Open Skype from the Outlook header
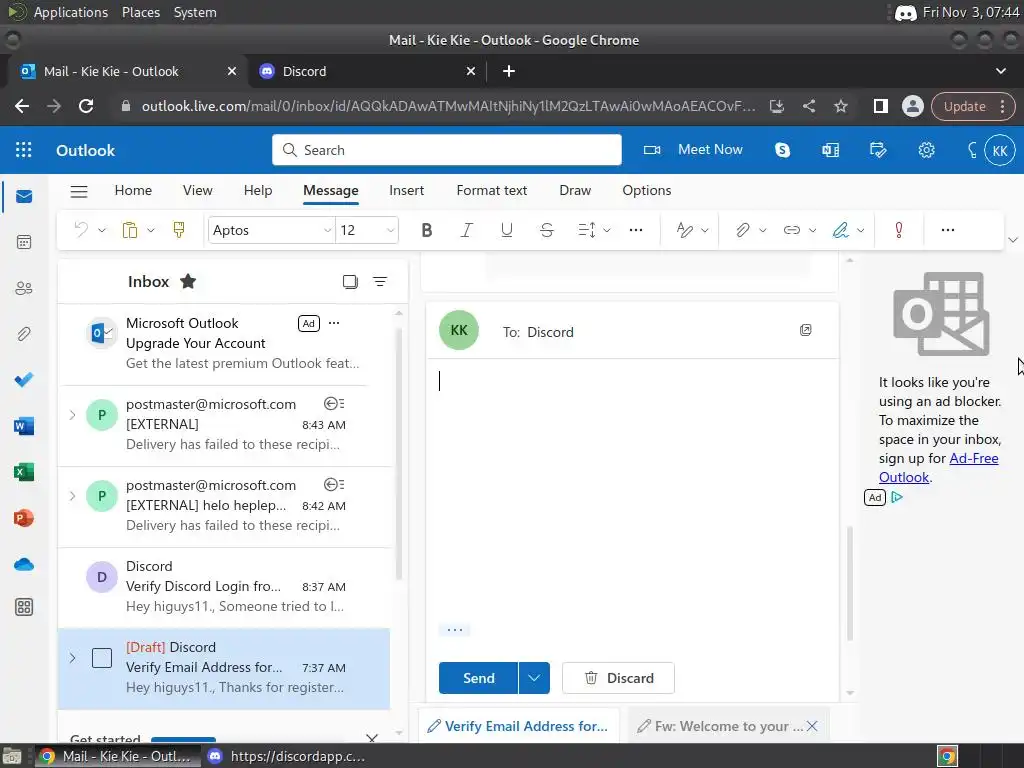 coord(782,150)
